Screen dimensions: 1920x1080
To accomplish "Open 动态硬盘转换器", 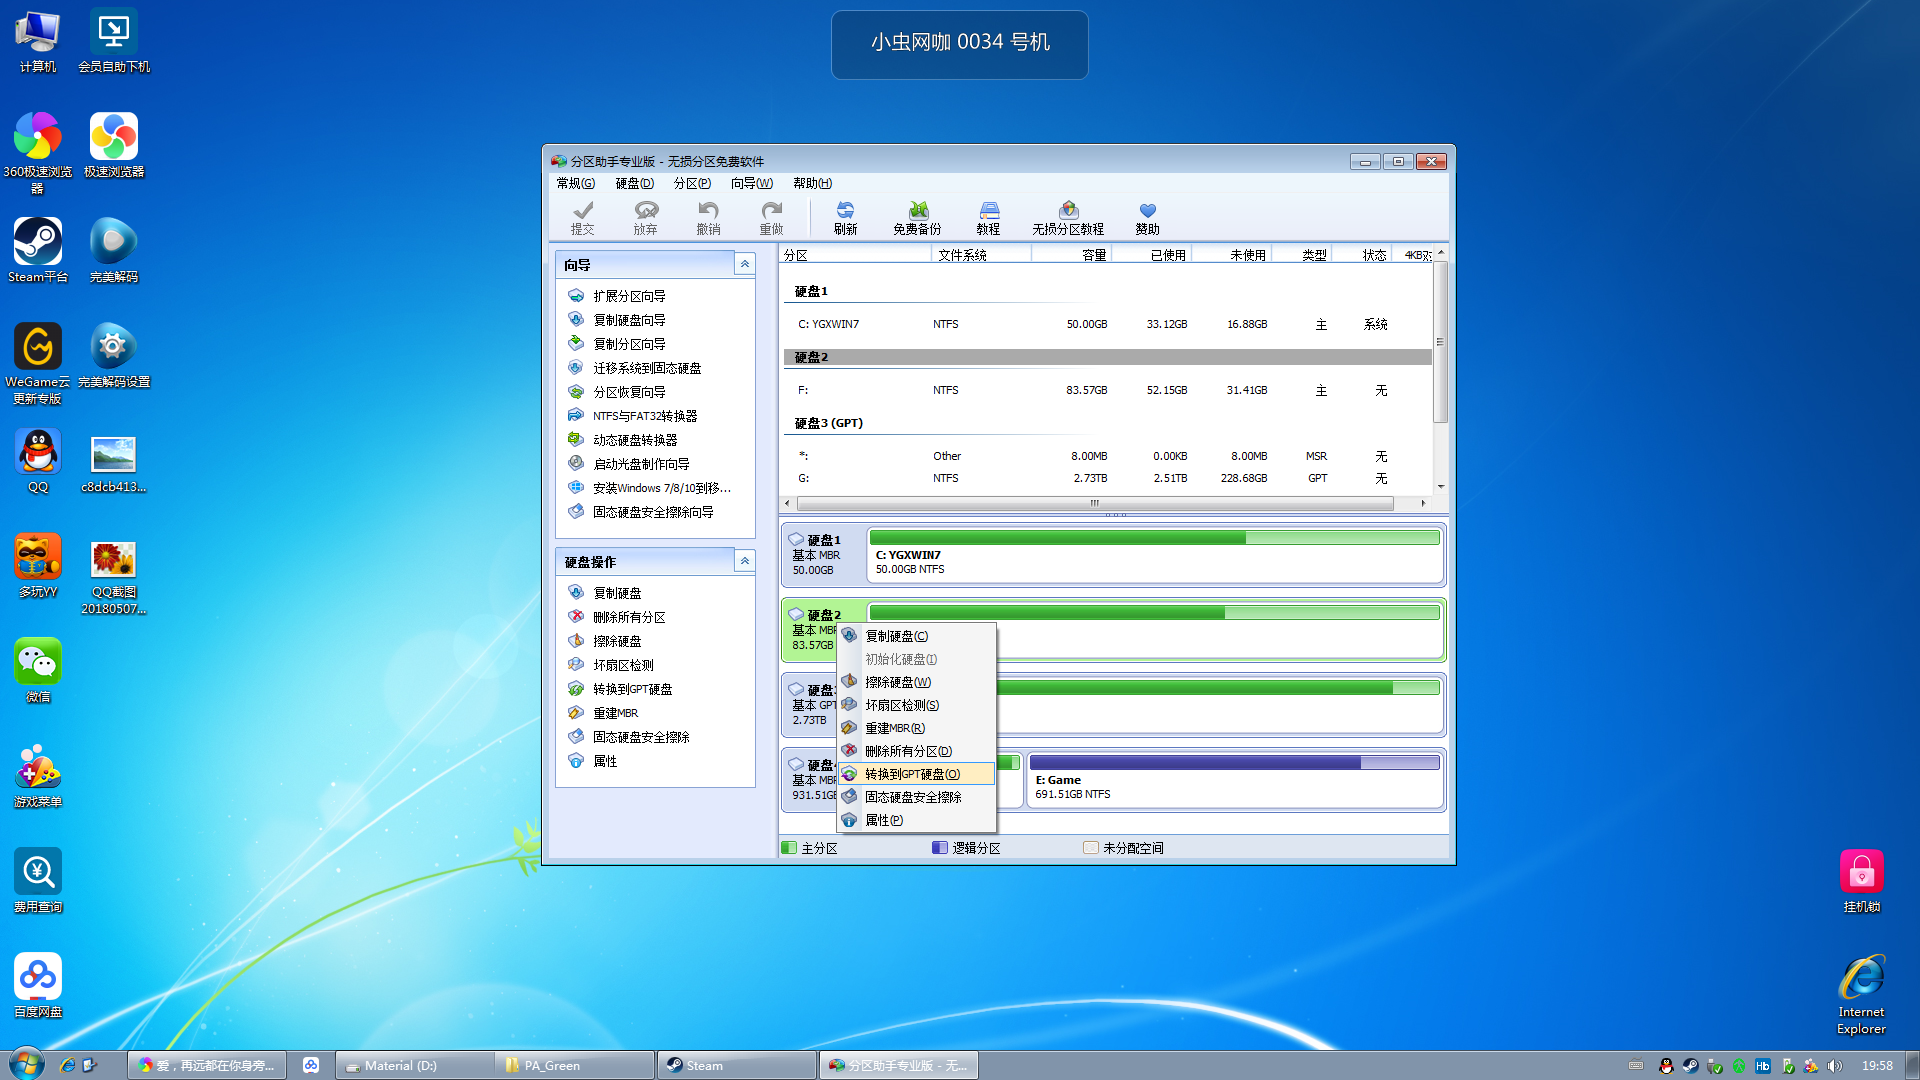I will pos(634,440).
